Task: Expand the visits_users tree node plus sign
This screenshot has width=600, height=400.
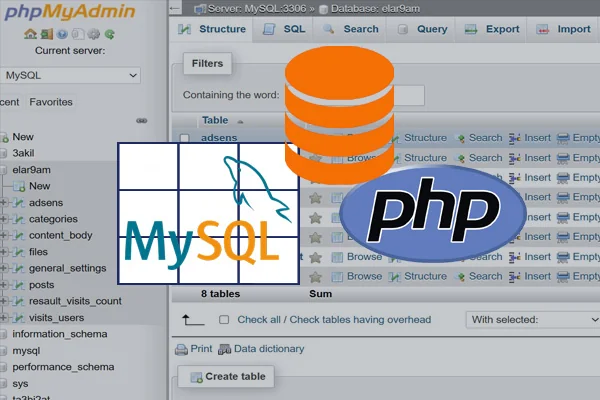Action: [x=3, y=318]
